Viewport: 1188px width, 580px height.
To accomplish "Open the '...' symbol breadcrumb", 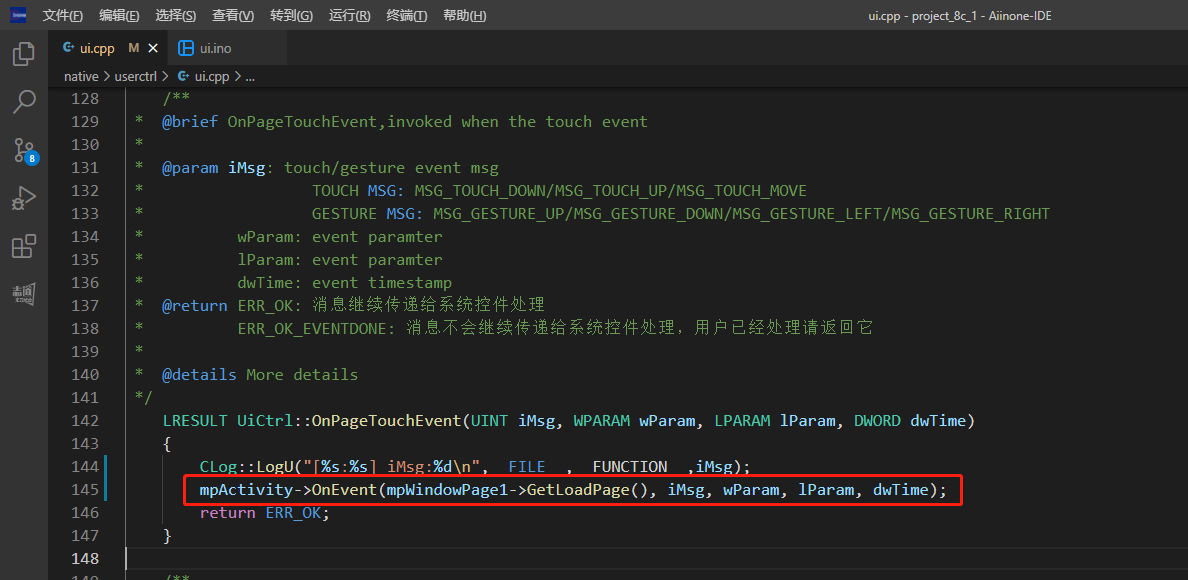I will click(x=250, y=76).
